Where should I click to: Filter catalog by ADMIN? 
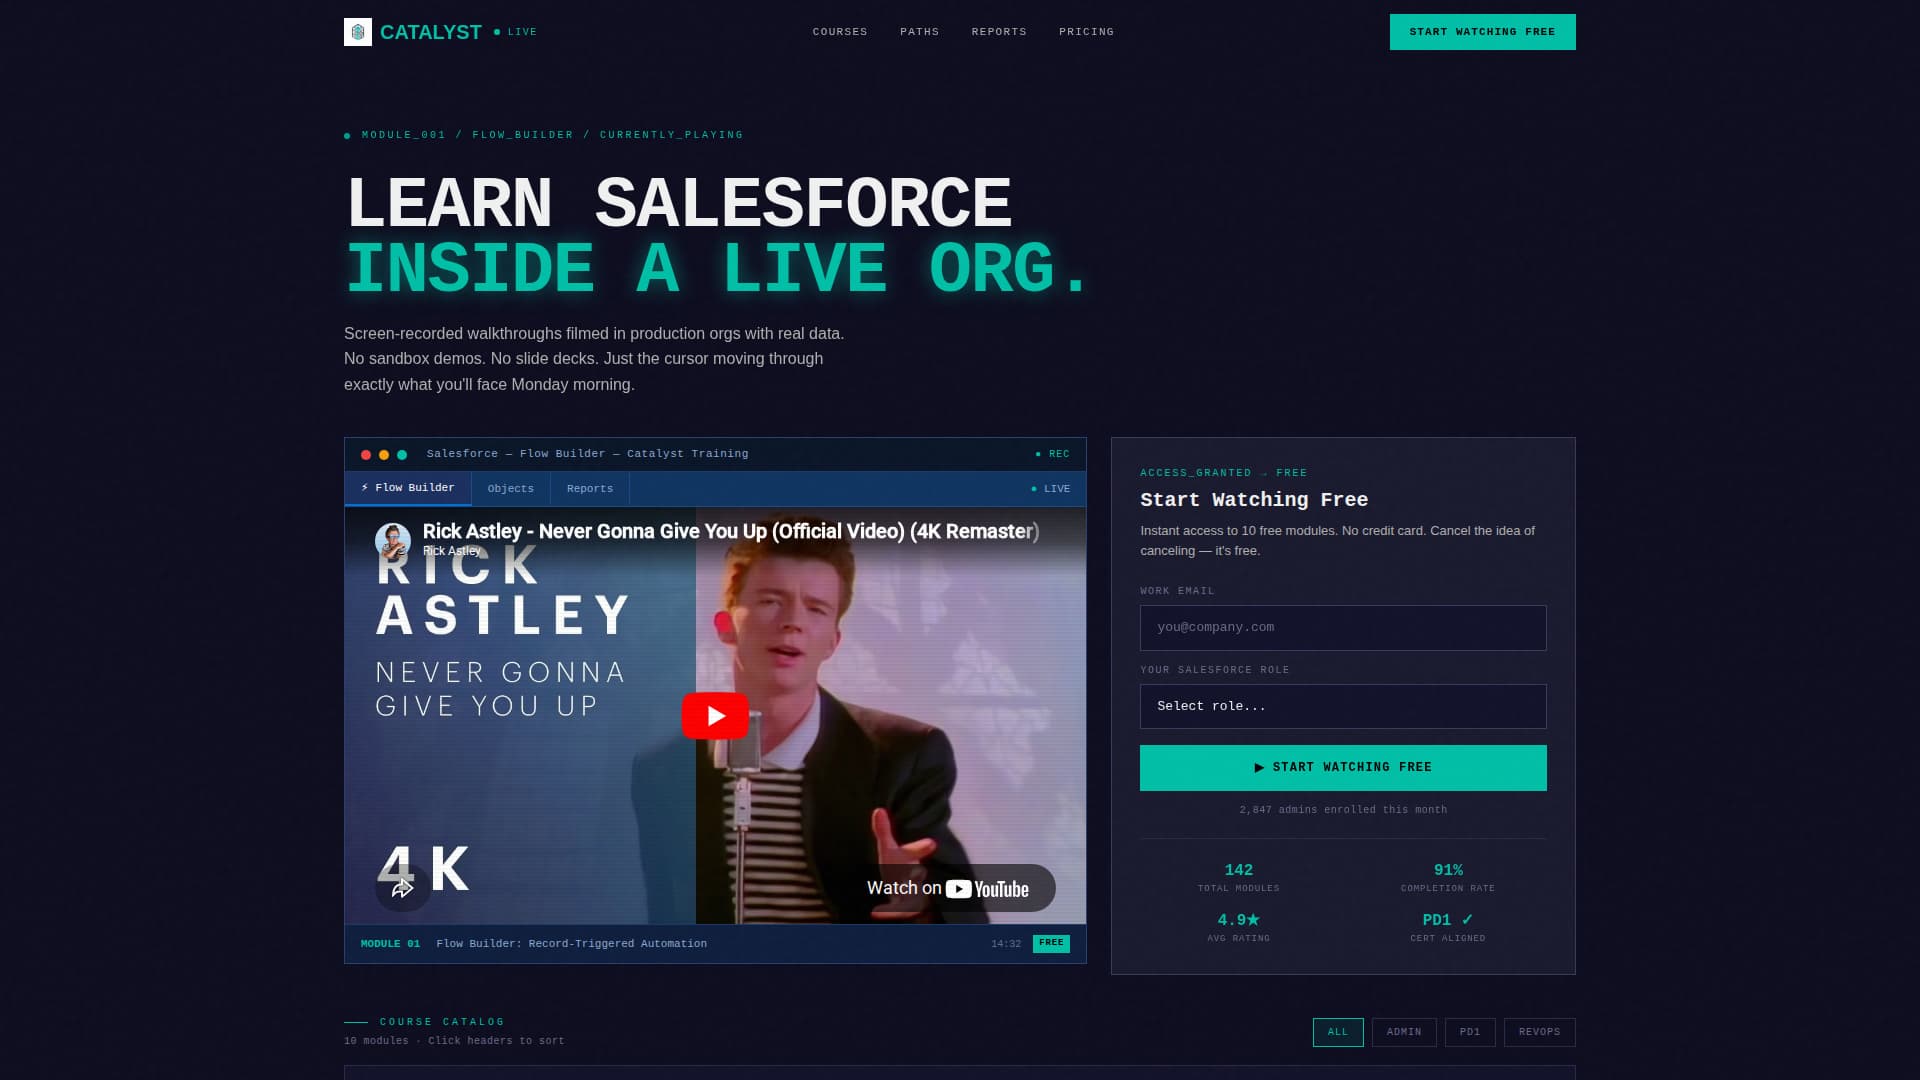(x=1404, y=1032)
